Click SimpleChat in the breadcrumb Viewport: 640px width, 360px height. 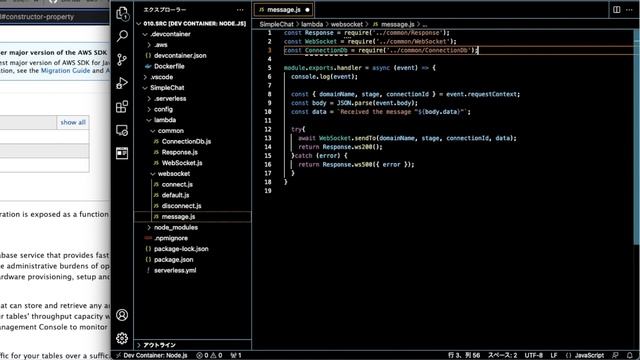pyautogui.click(x=276, y=24)
